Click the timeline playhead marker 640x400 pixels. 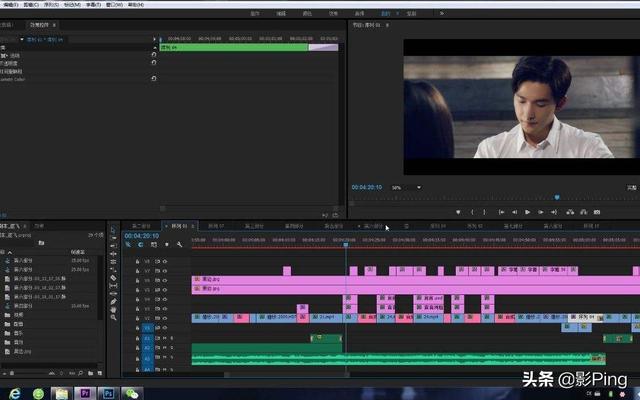coord(346,244)
